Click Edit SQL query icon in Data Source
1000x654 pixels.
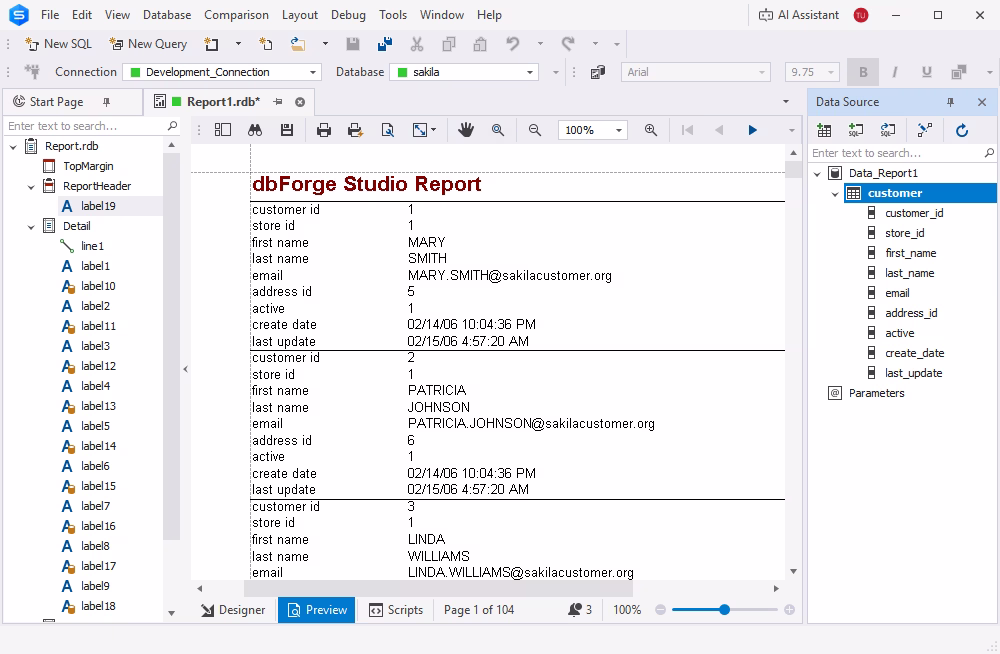click(888, 130)
